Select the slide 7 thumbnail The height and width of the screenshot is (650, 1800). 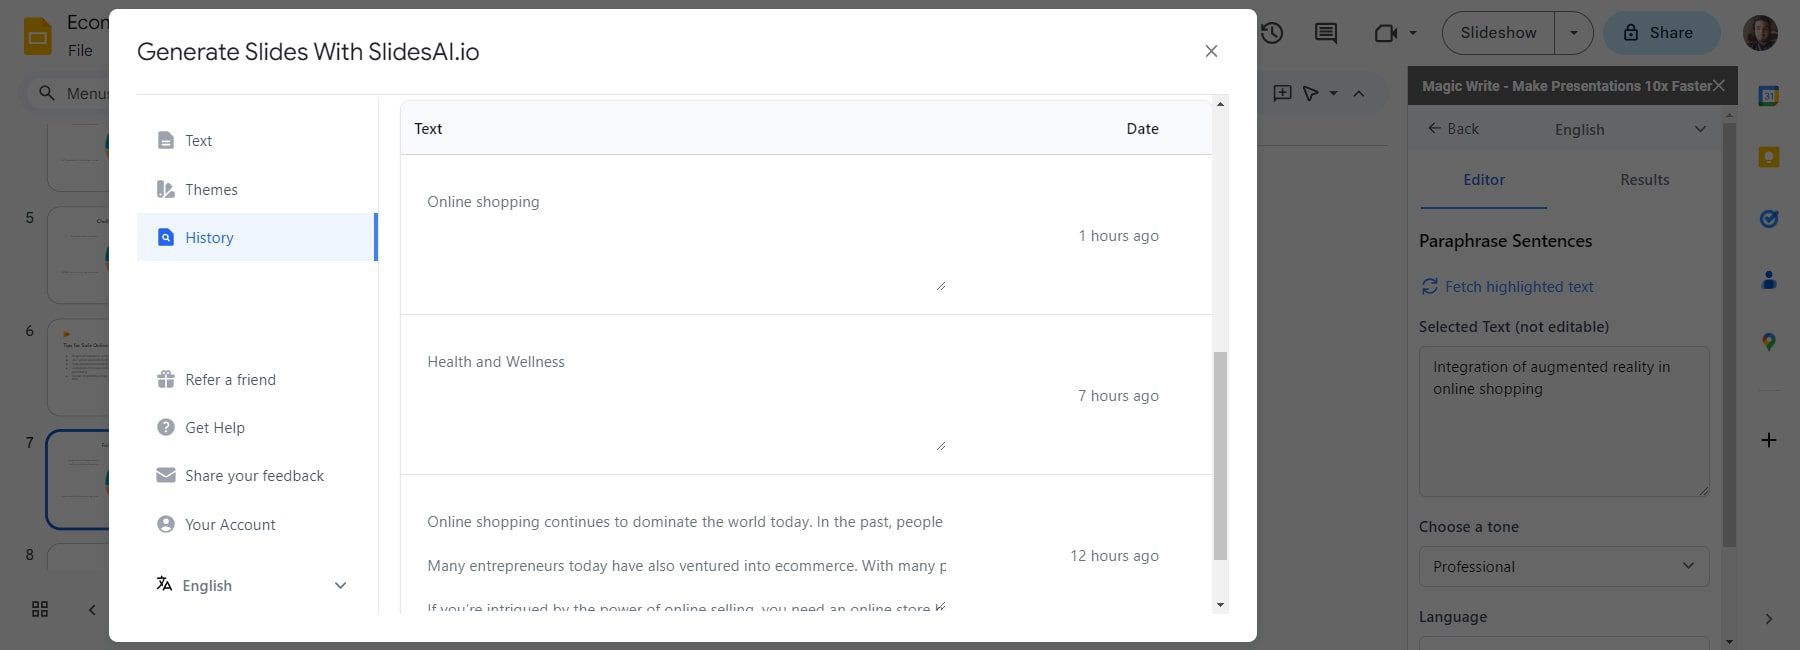(x=78, y=479)
